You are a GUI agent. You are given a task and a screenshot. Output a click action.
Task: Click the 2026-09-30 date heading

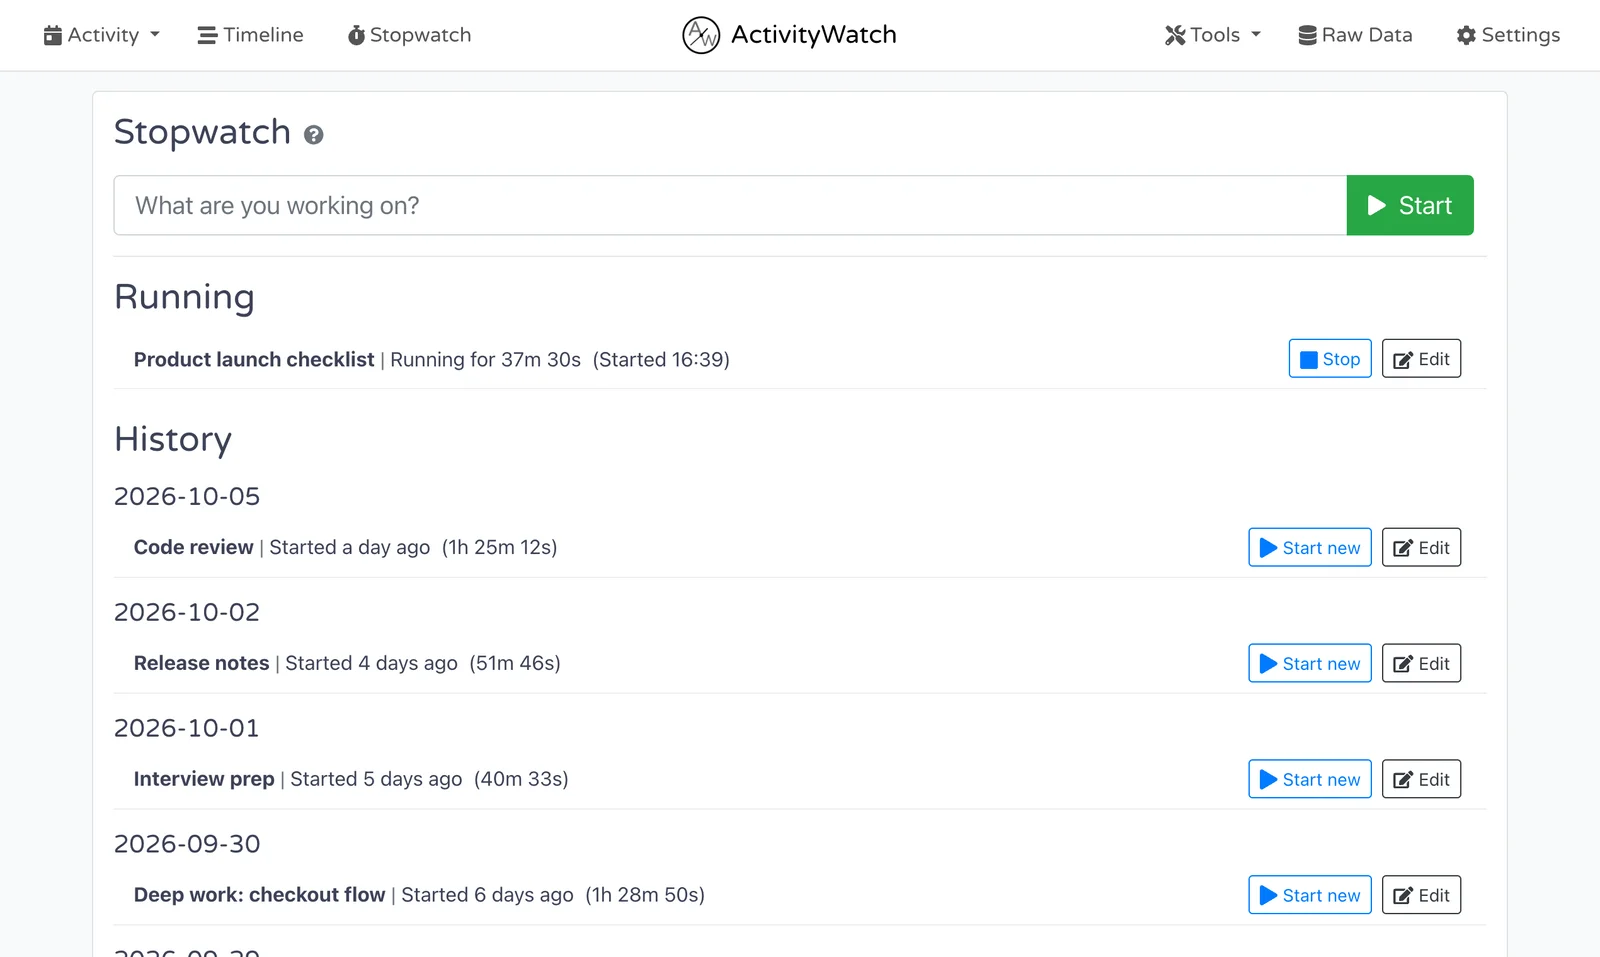(187, 845)
